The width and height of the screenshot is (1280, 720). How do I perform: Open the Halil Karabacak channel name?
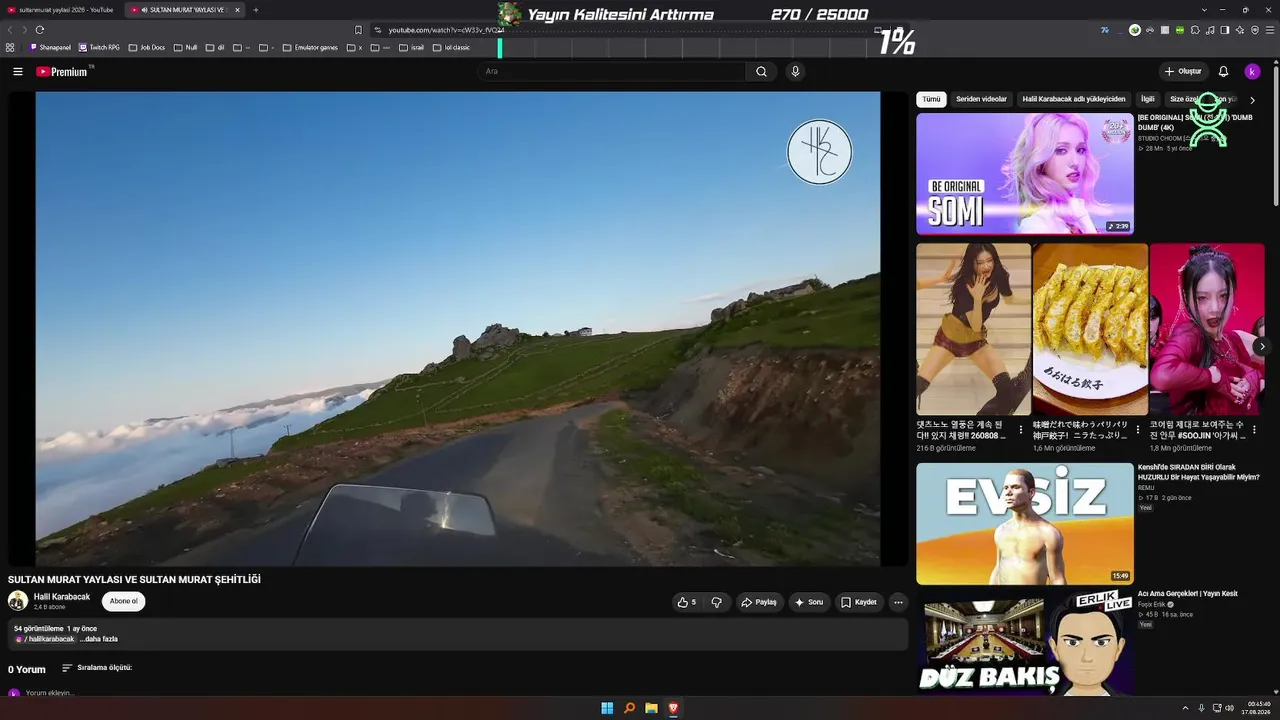(62, 597)
